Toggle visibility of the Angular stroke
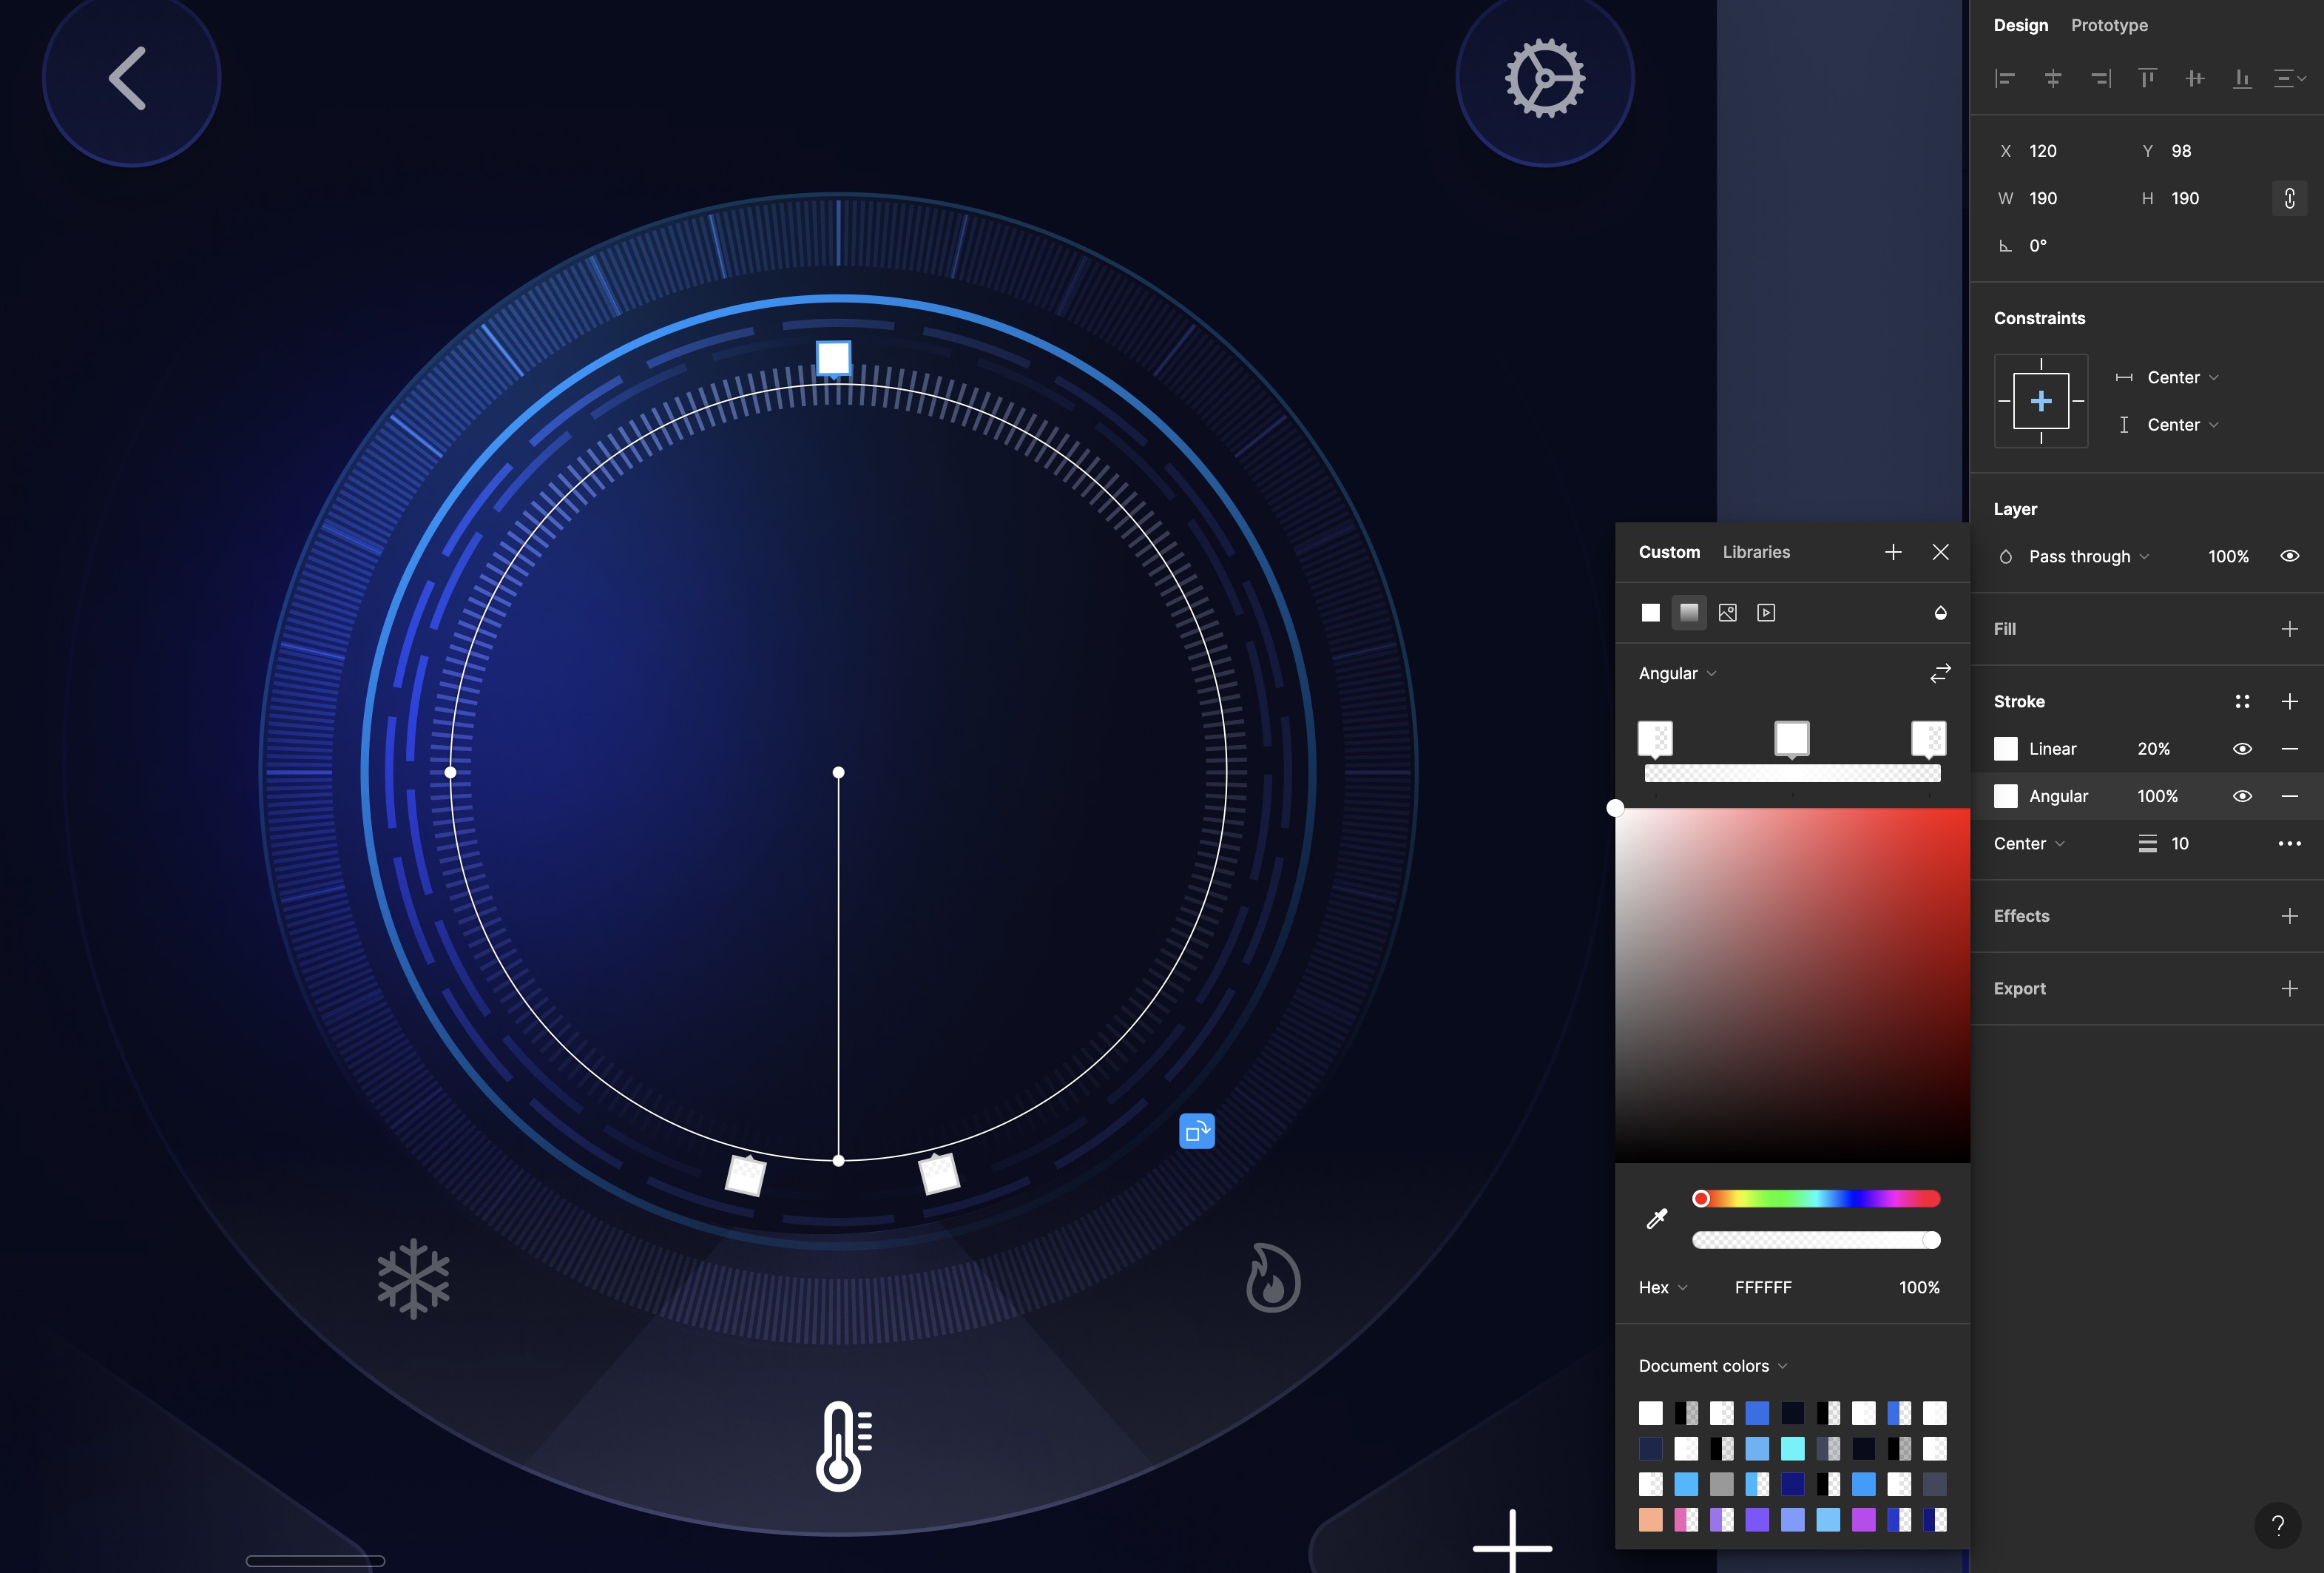2324x1573 pixels. (x=2243, y=796)
